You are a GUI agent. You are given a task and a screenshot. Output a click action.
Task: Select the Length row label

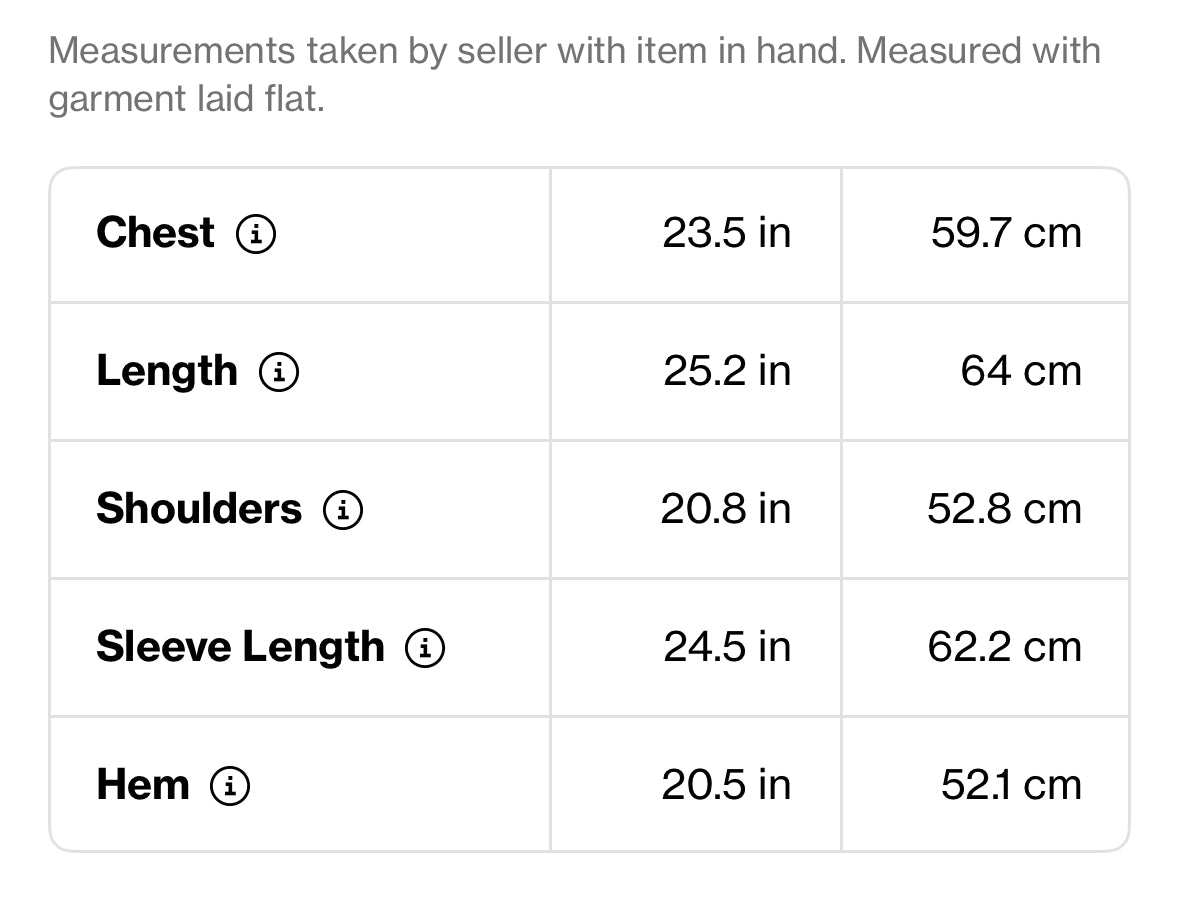point(167,371)
